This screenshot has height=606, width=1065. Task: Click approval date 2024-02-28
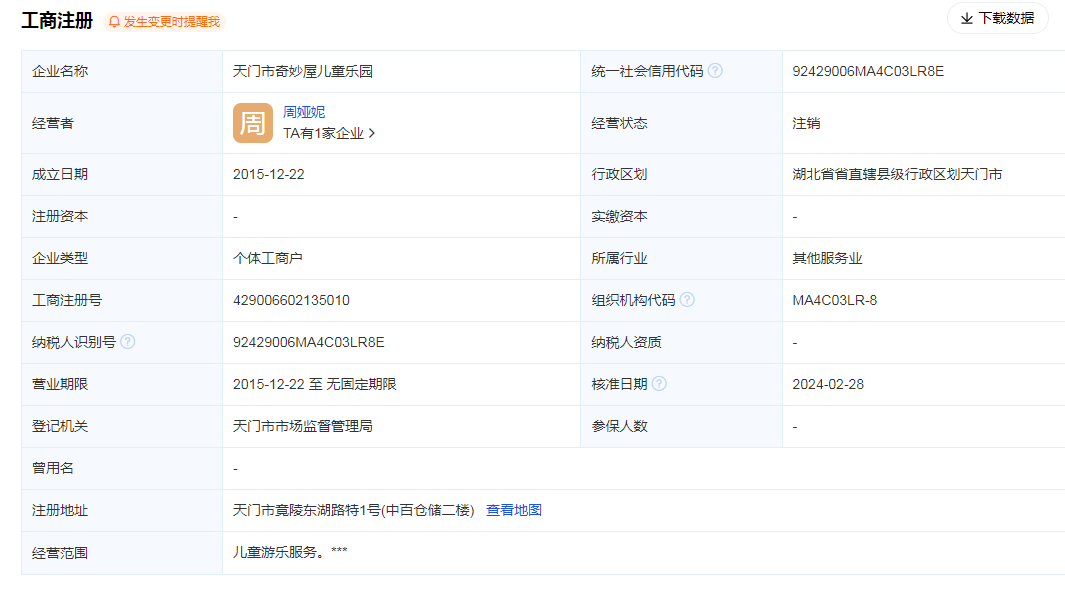827,384
